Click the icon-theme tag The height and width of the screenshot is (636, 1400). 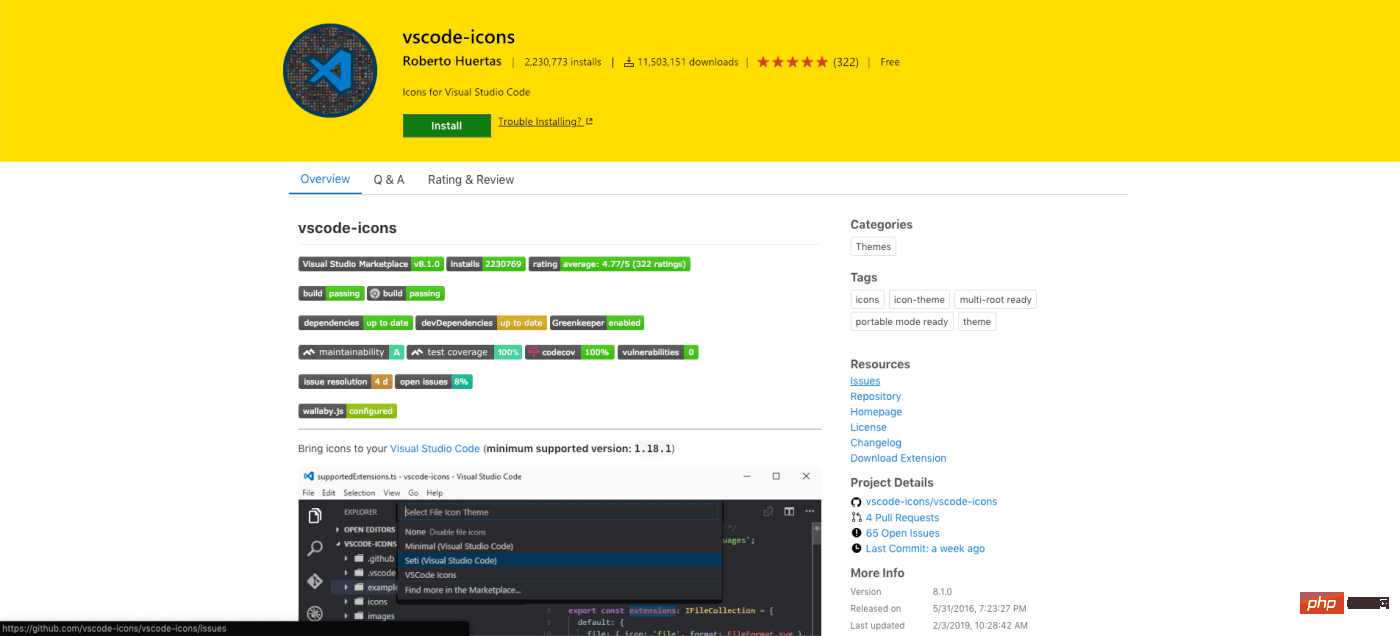point(919,300)
